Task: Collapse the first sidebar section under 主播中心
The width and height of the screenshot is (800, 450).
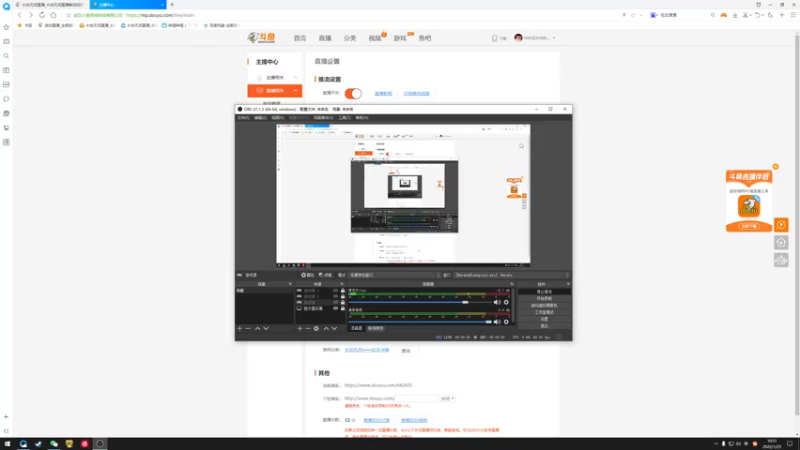Action: 295,78
